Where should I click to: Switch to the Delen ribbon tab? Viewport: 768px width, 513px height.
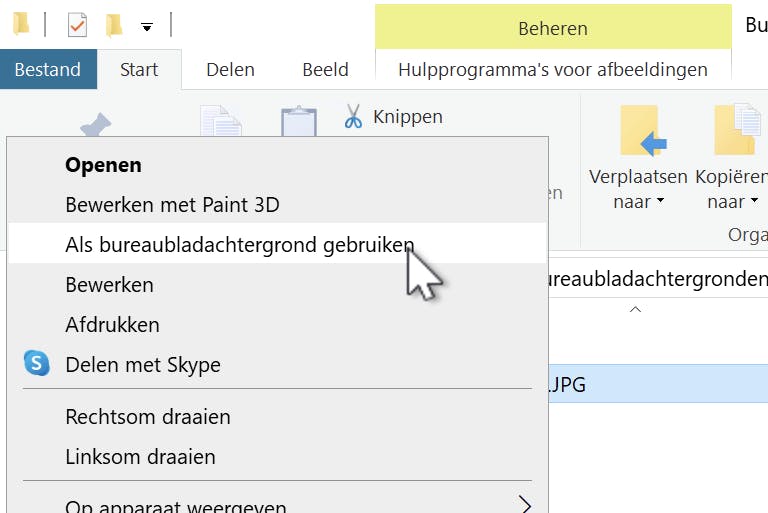(230, 70)
